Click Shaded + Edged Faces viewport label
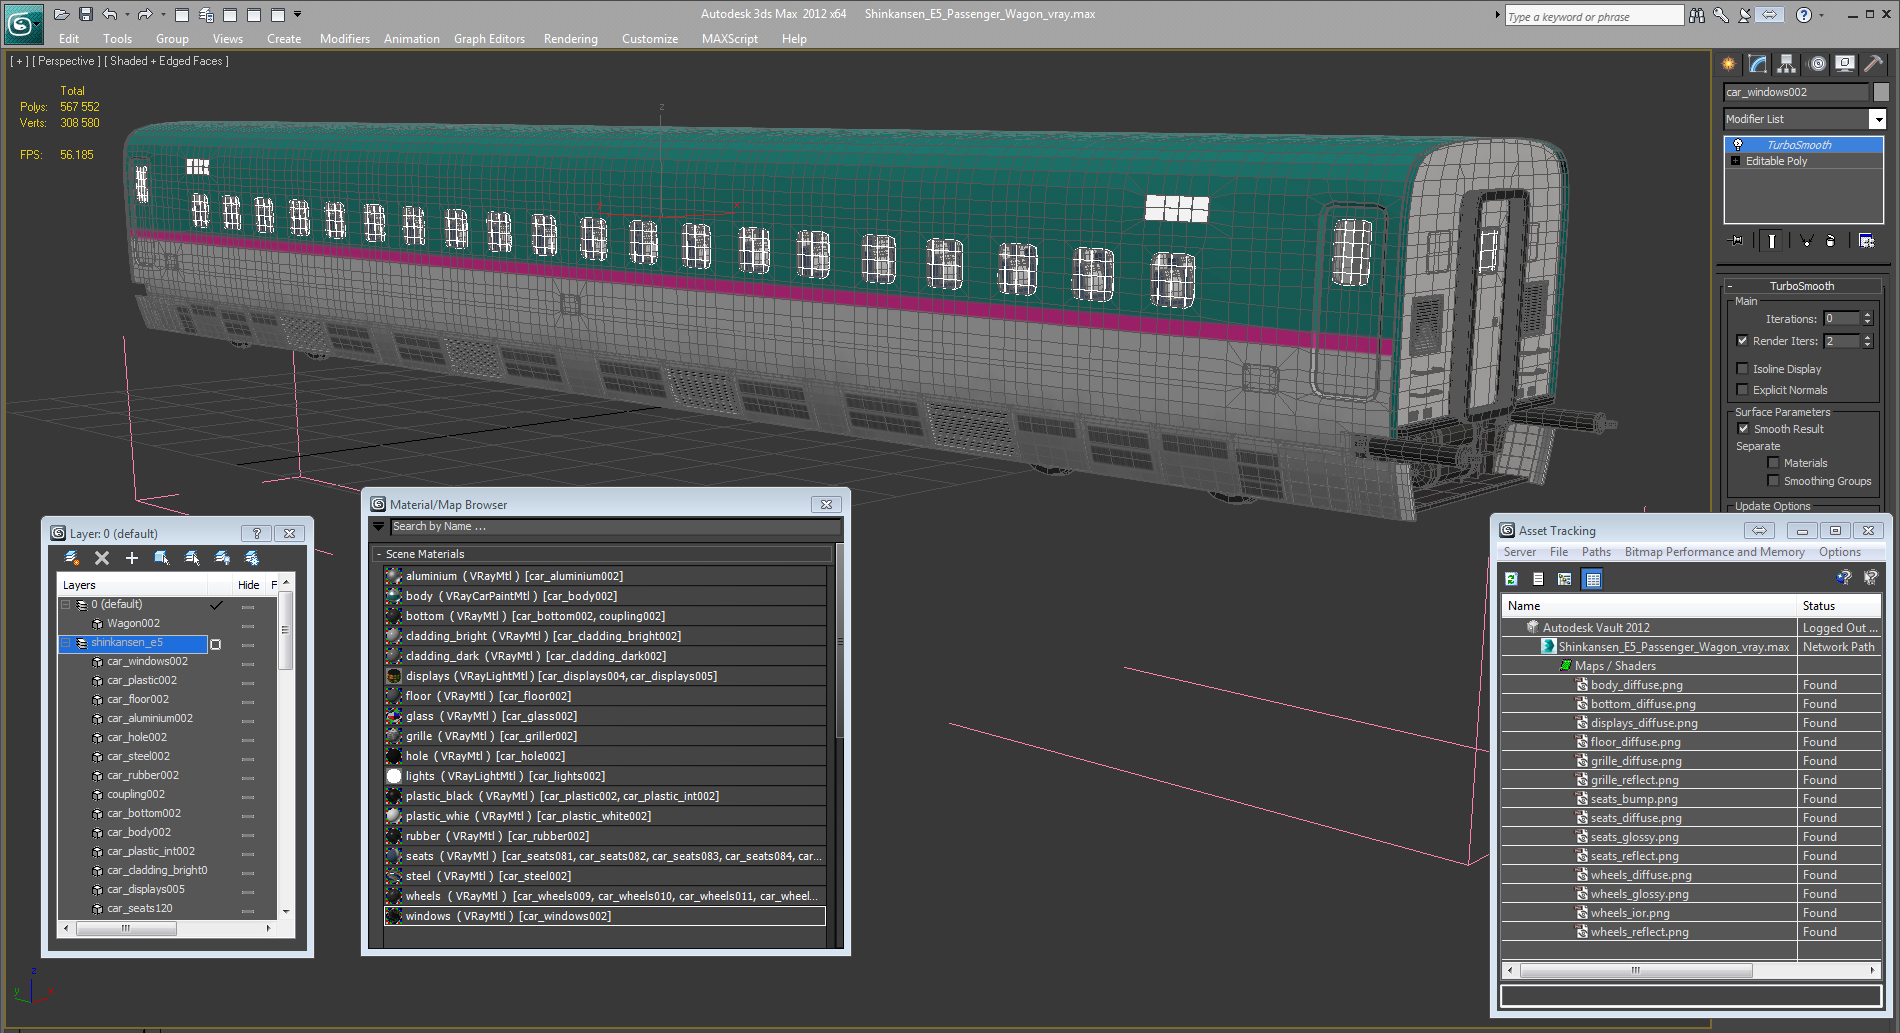The width and height of the screenshot is (1900, 1033). 167,61
